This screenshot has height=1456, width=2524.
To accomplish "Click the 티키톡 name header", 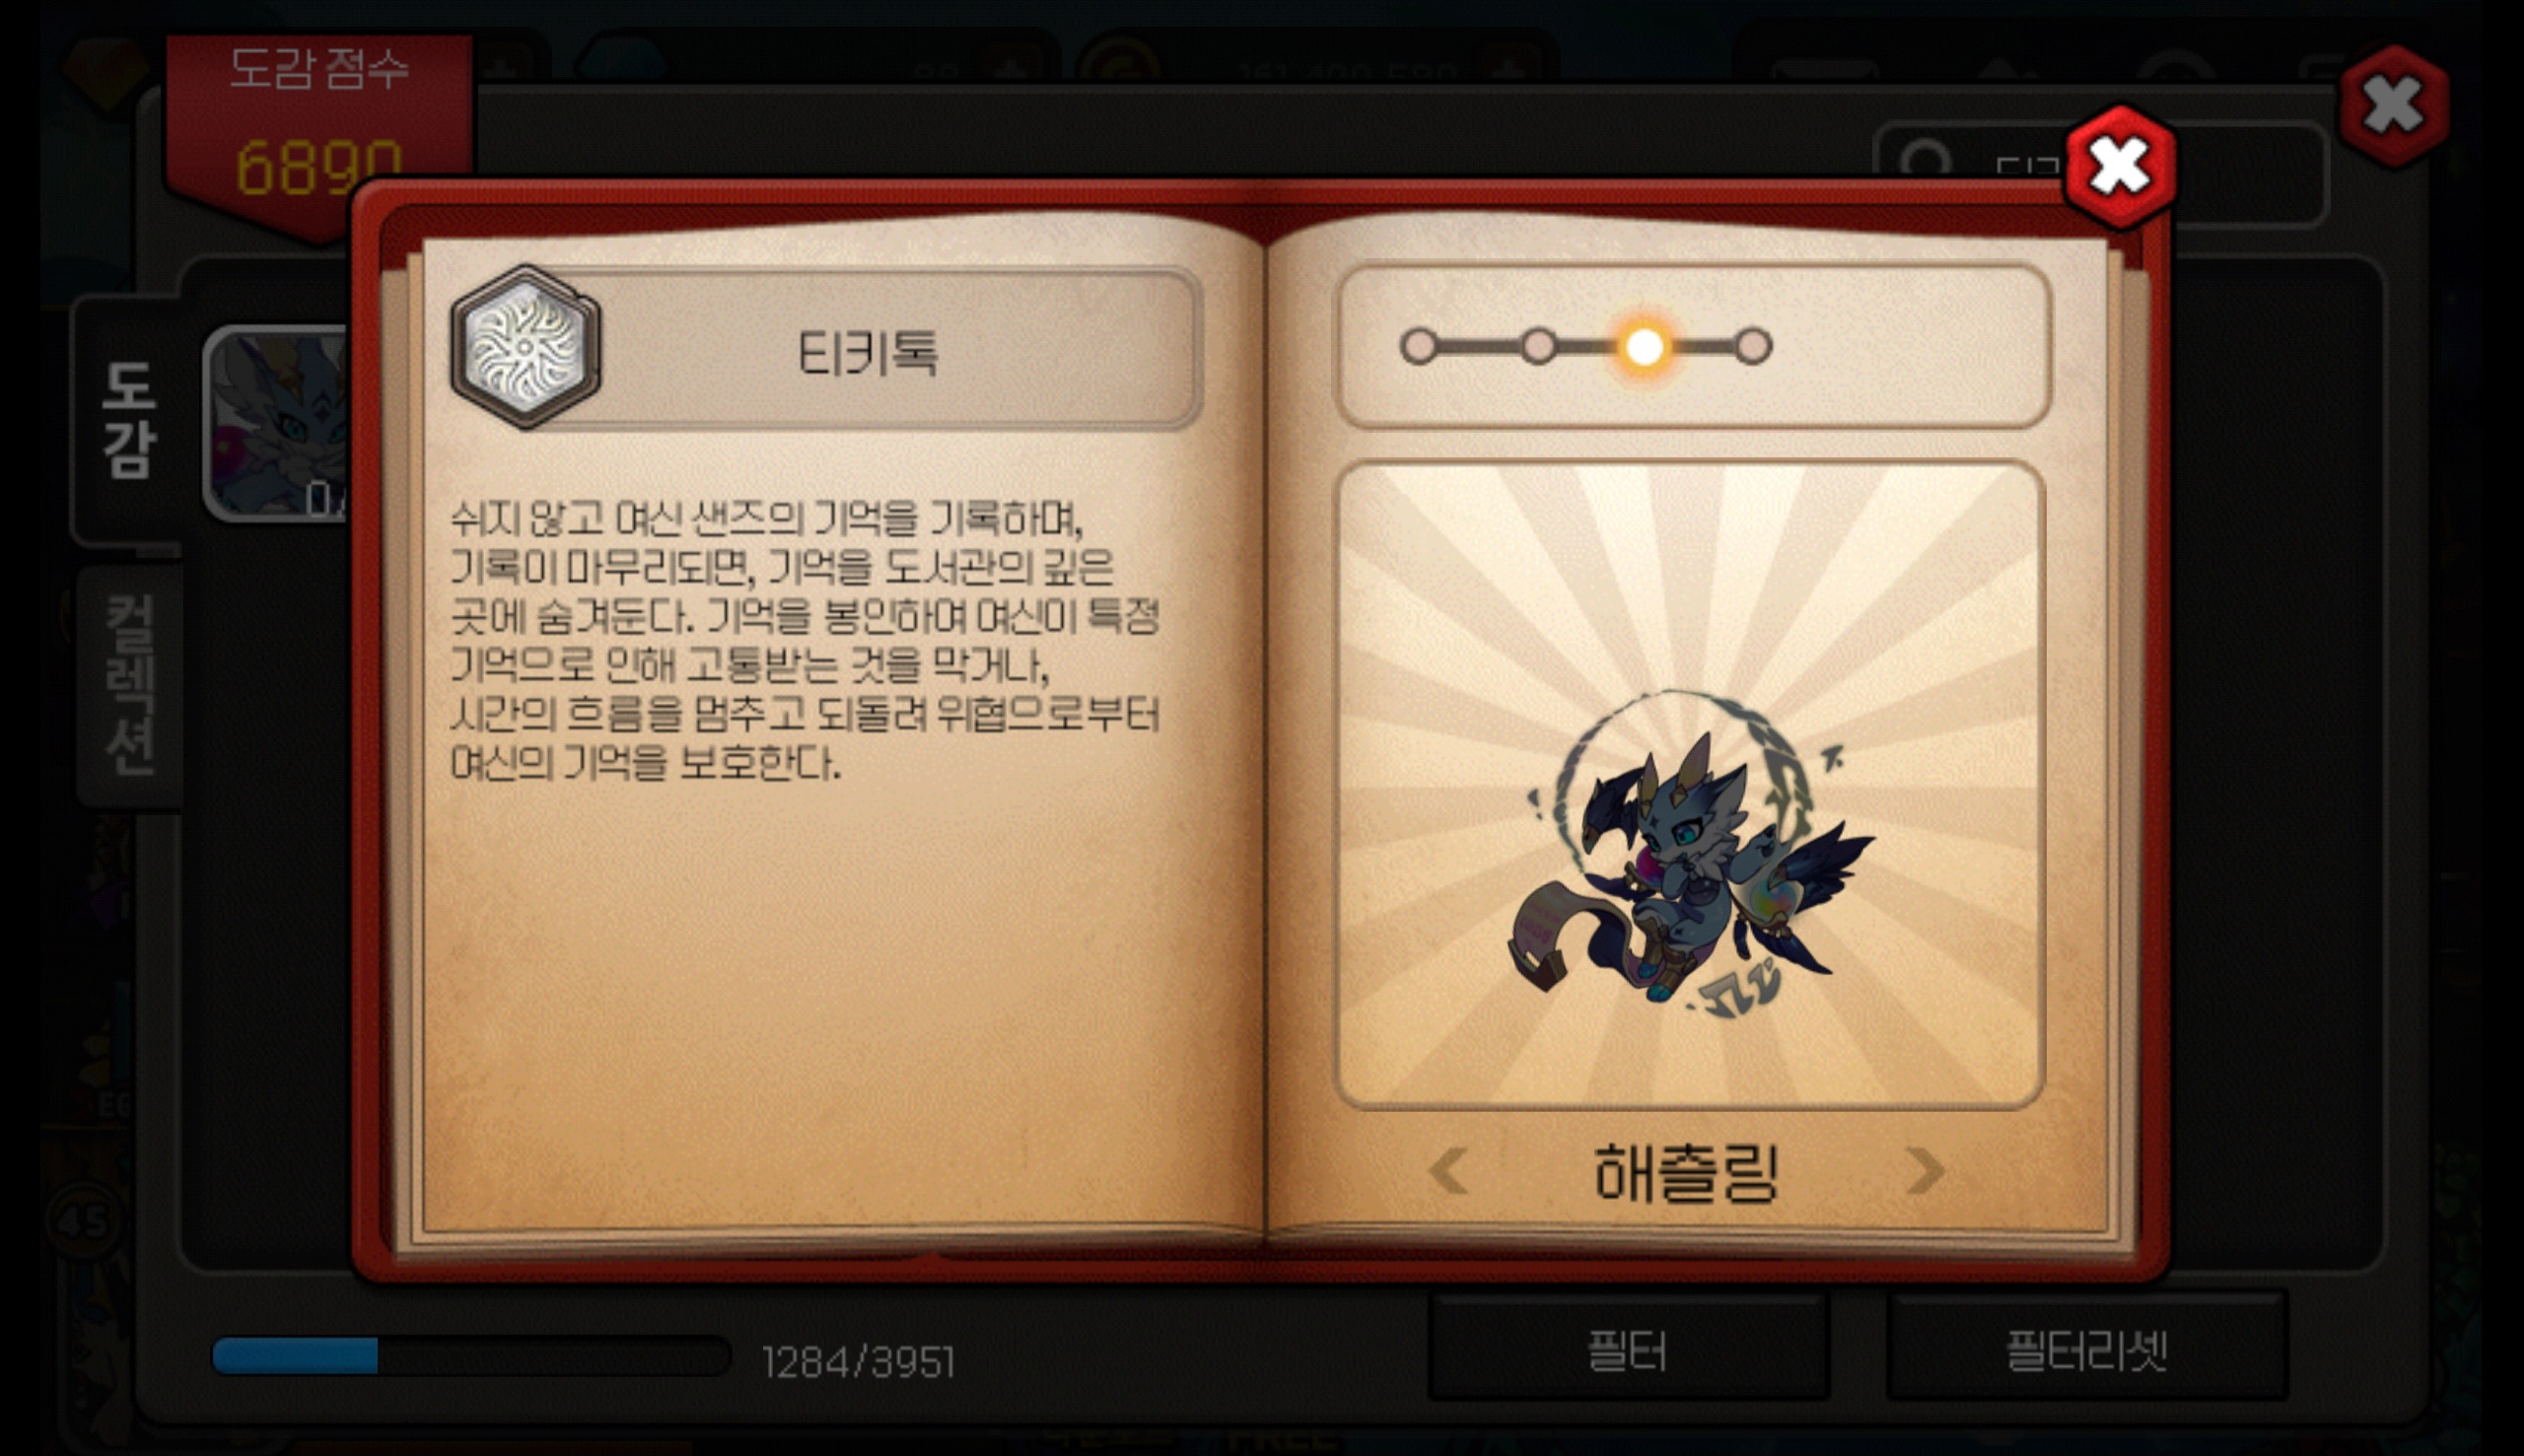I will [x=868, y=352].
